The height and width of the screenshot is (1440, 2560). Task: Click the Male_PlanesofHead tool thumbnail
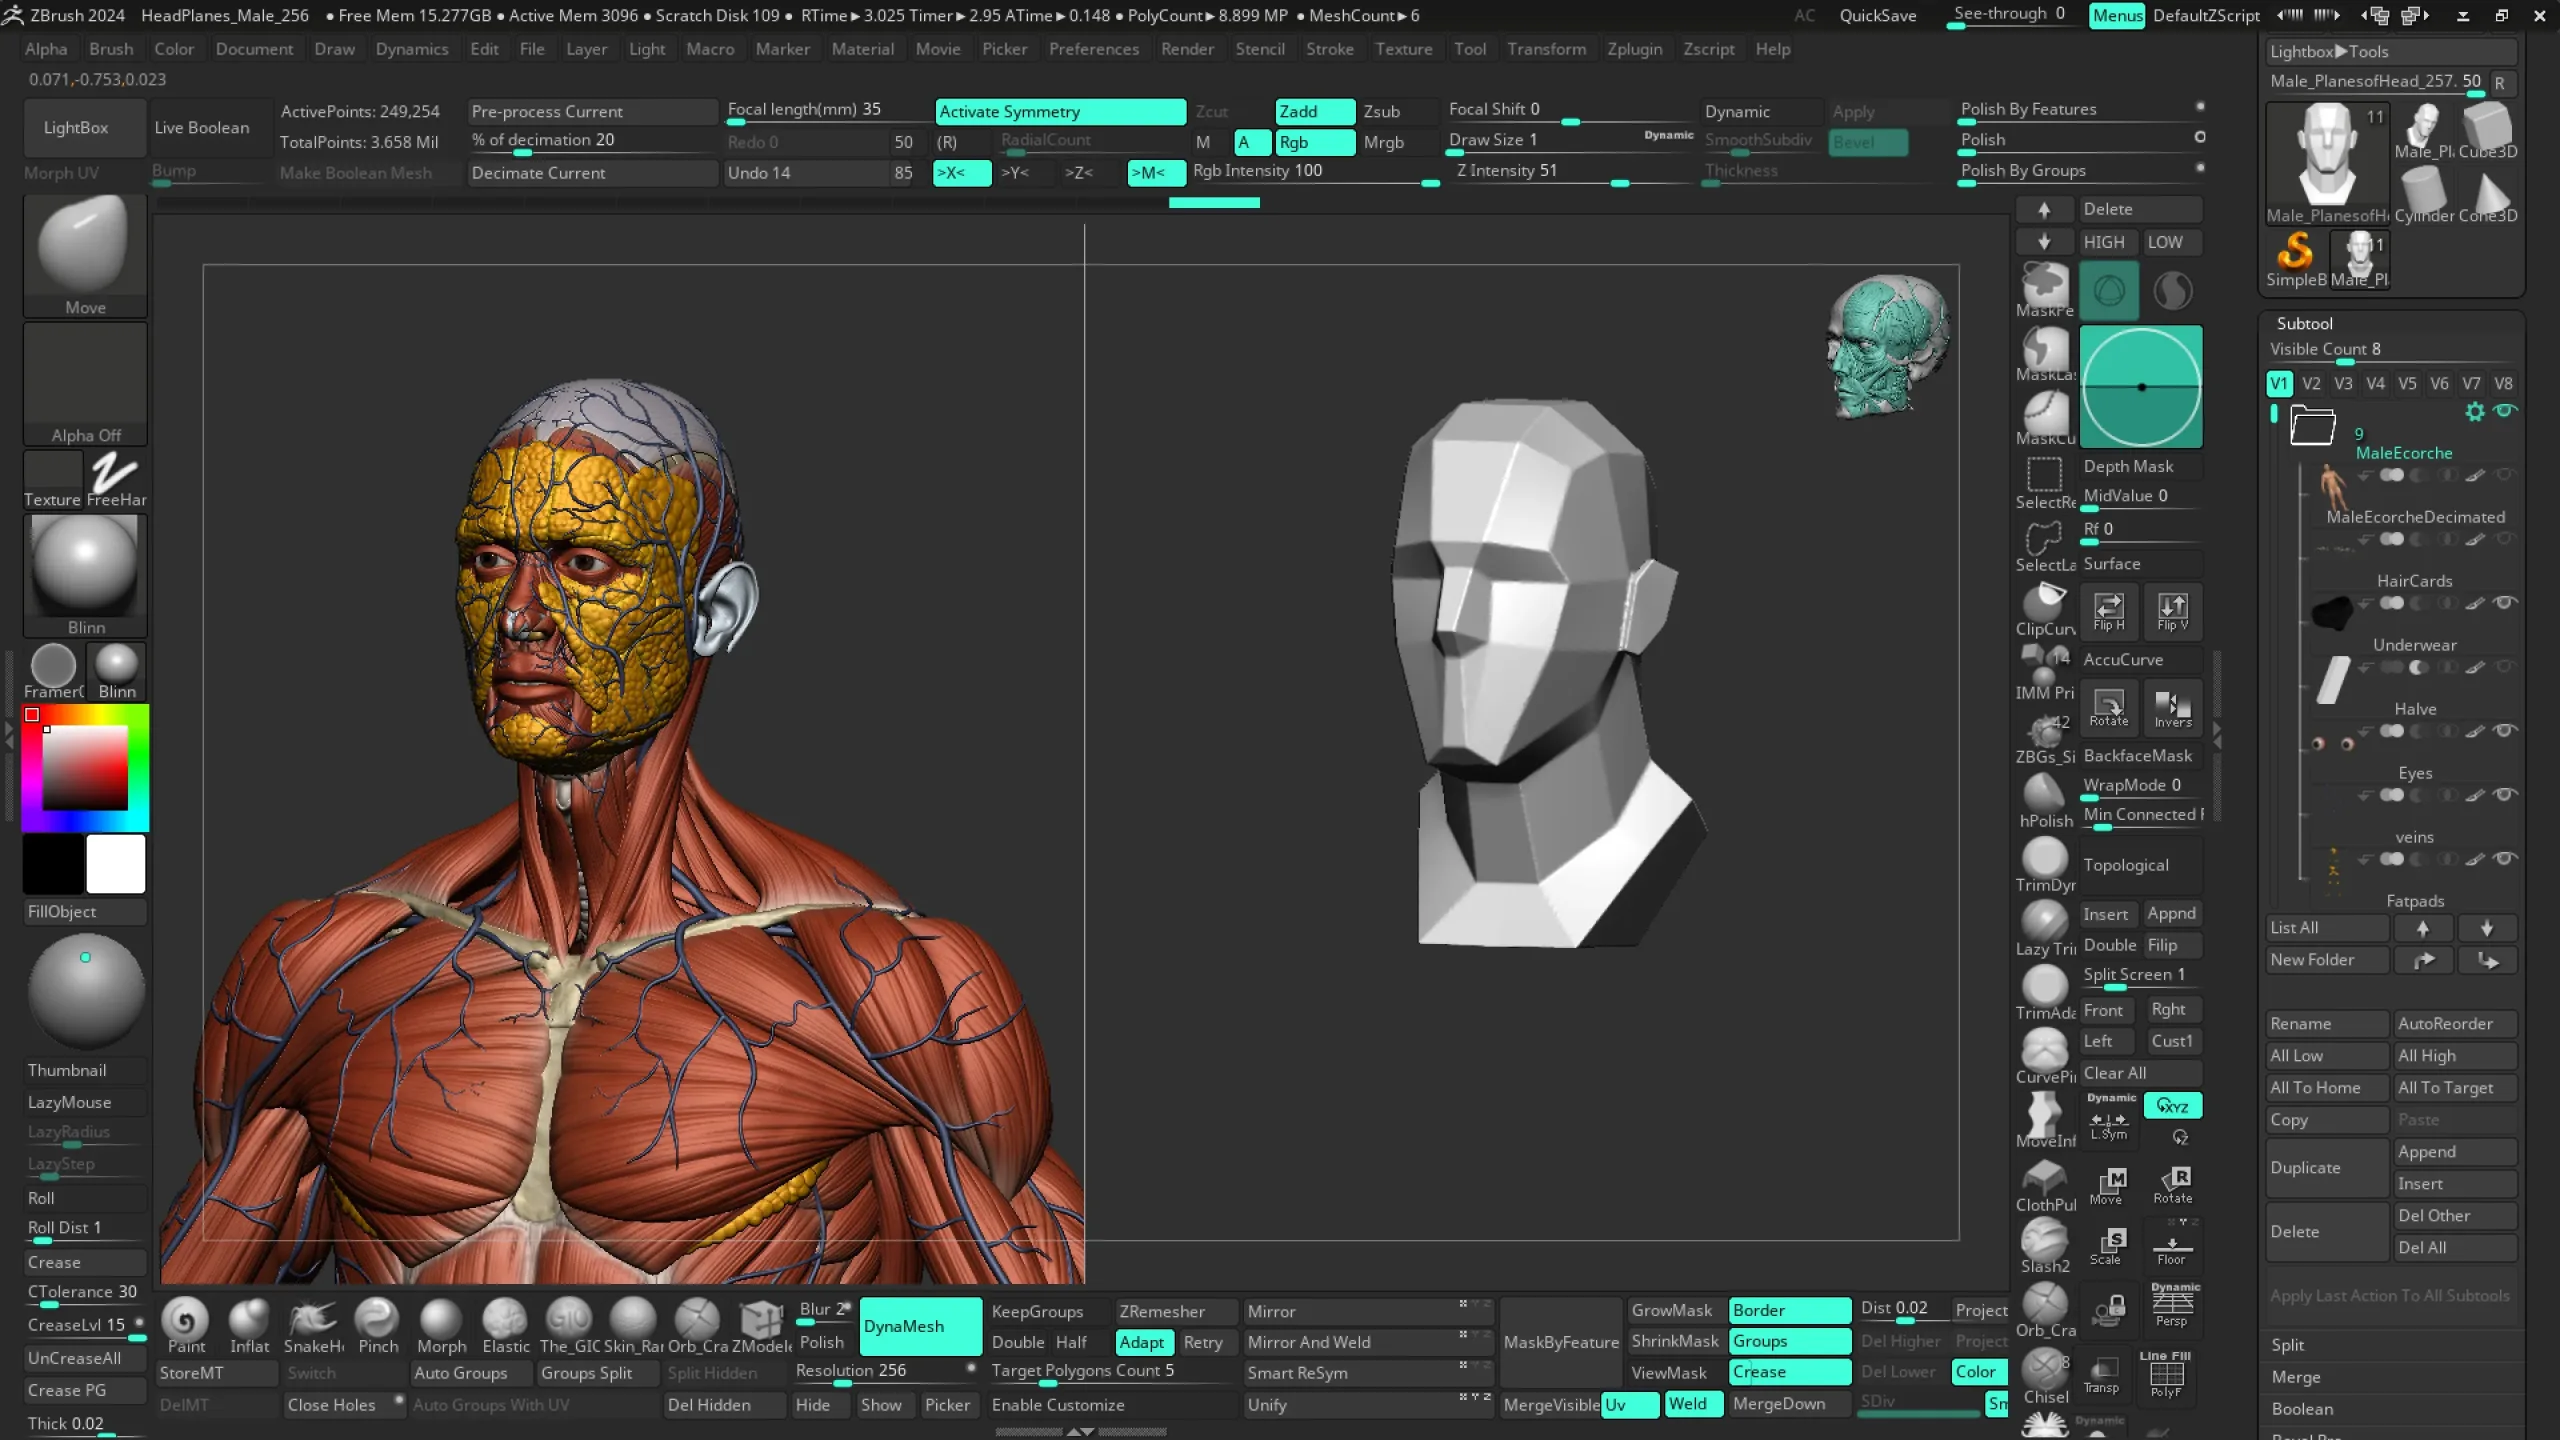point(2327,158)
